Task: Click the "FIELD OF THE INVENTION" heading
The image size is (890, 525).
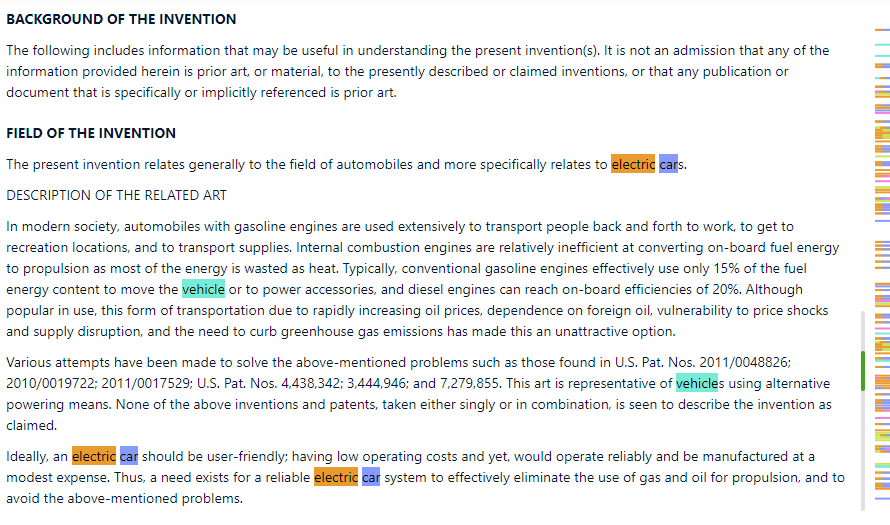Action: pos(91,133)
